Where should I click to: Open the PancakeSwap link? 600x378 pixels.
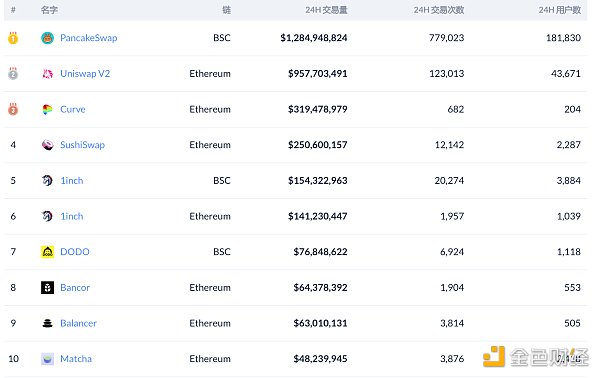point(89,38)
